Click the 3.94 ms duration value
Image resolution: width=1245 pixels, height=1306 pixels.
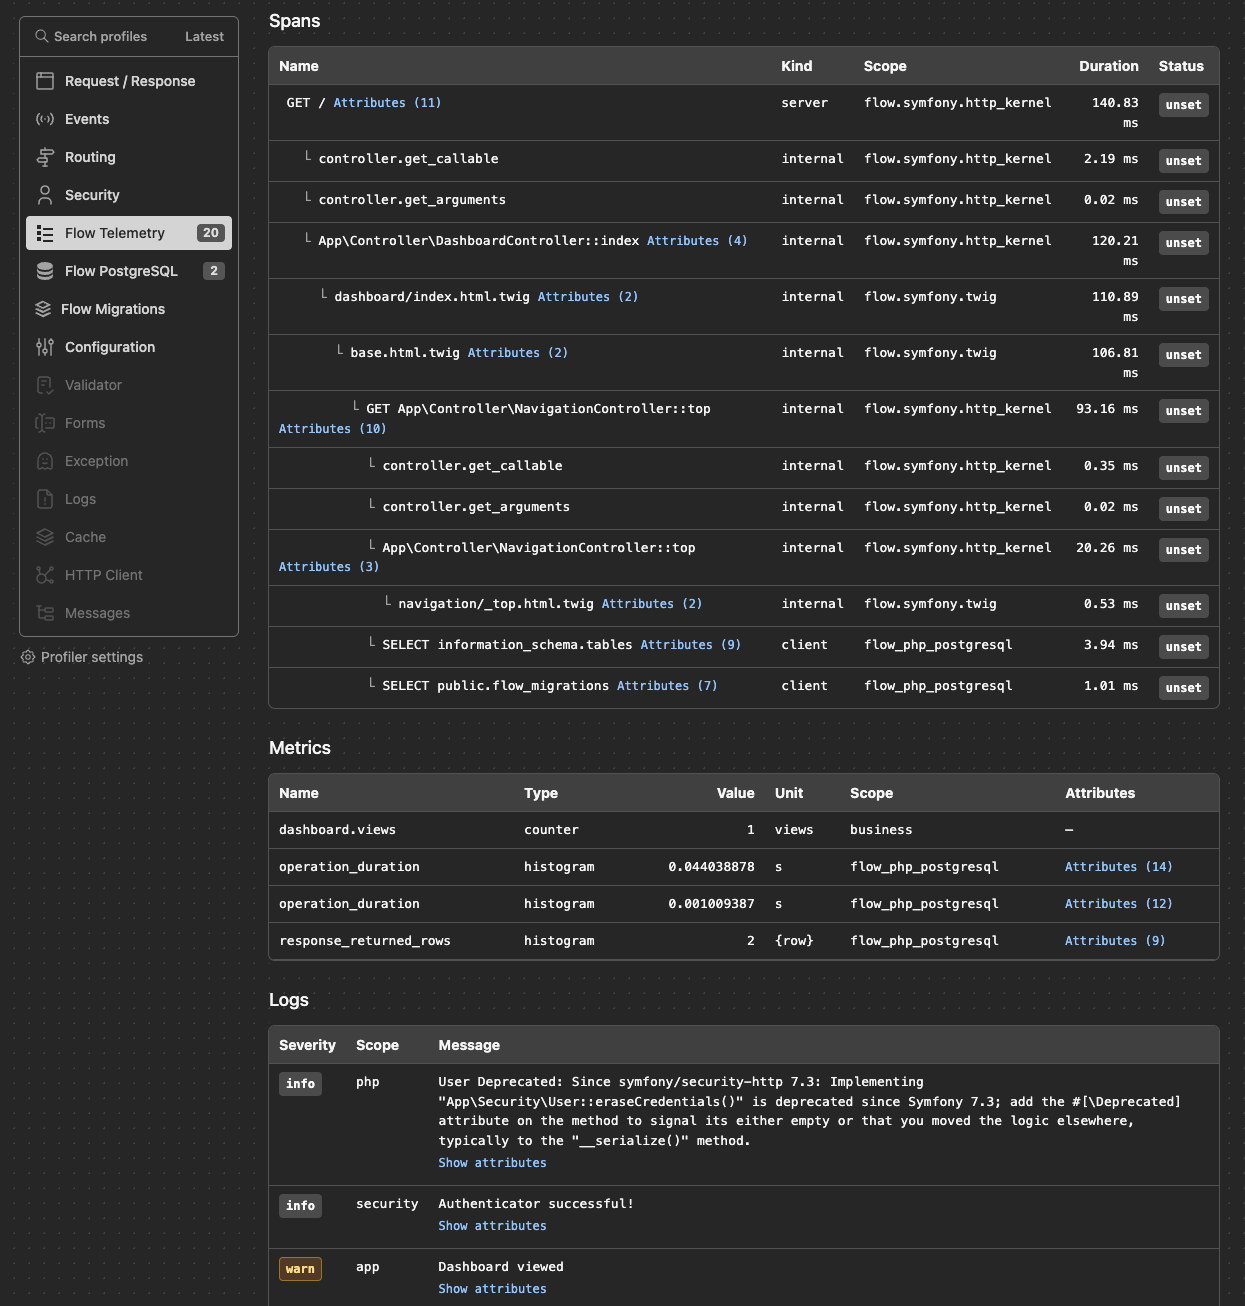point(1111,645)
